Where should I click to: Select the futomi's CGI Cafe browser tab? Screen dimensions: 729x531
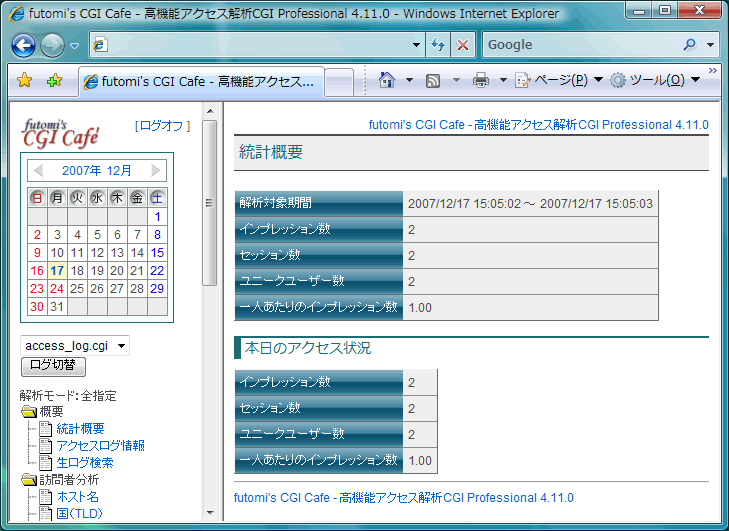[x=201, y=82]
